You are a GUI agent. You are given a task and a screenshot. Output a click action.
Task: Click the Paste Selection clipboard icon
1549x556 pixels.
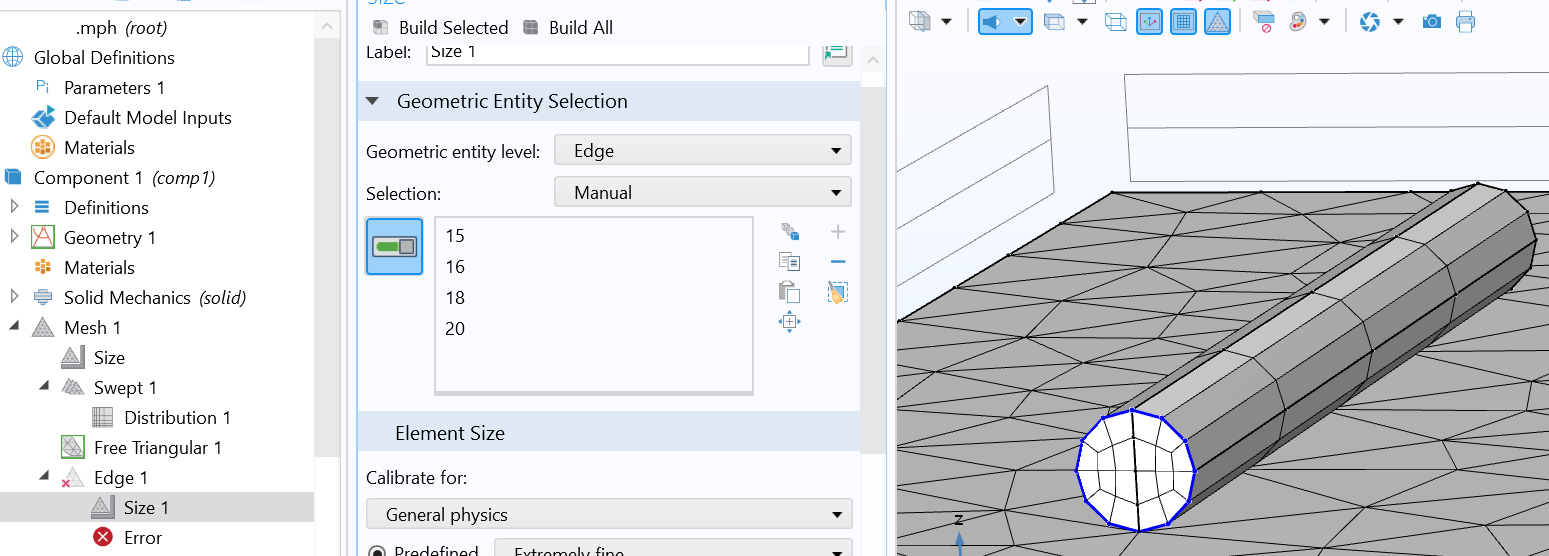pos(790,292)
